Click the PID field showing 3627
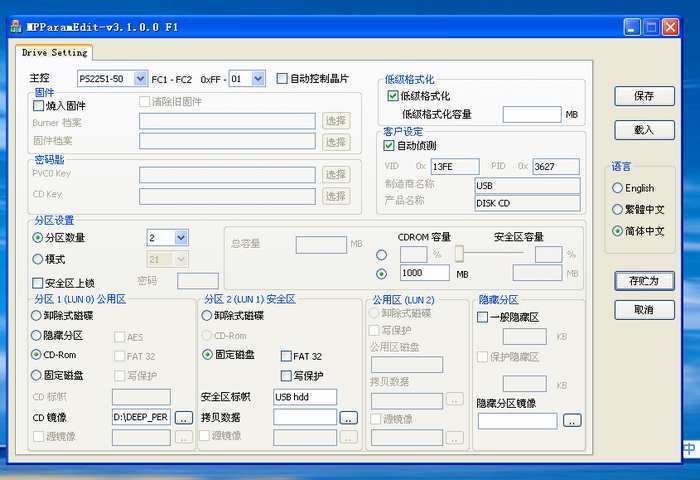Viewport: 700px width, 480px height. point(556,167)
